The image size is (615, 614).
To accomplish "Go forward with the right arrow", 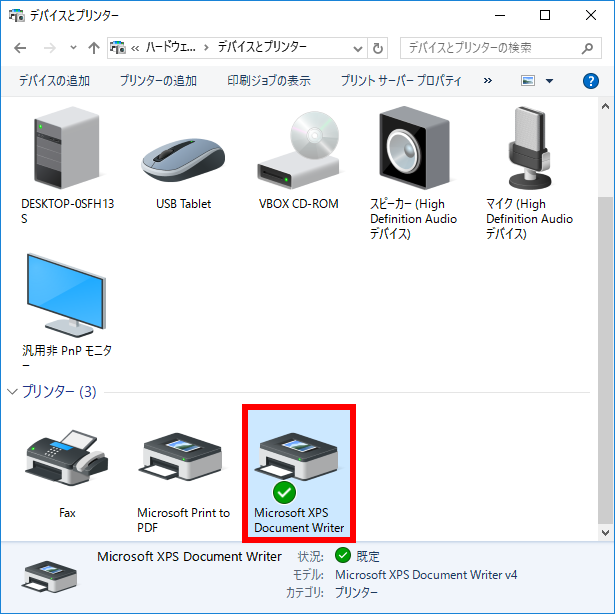I will pyautogui.click(x=49, y=48).
